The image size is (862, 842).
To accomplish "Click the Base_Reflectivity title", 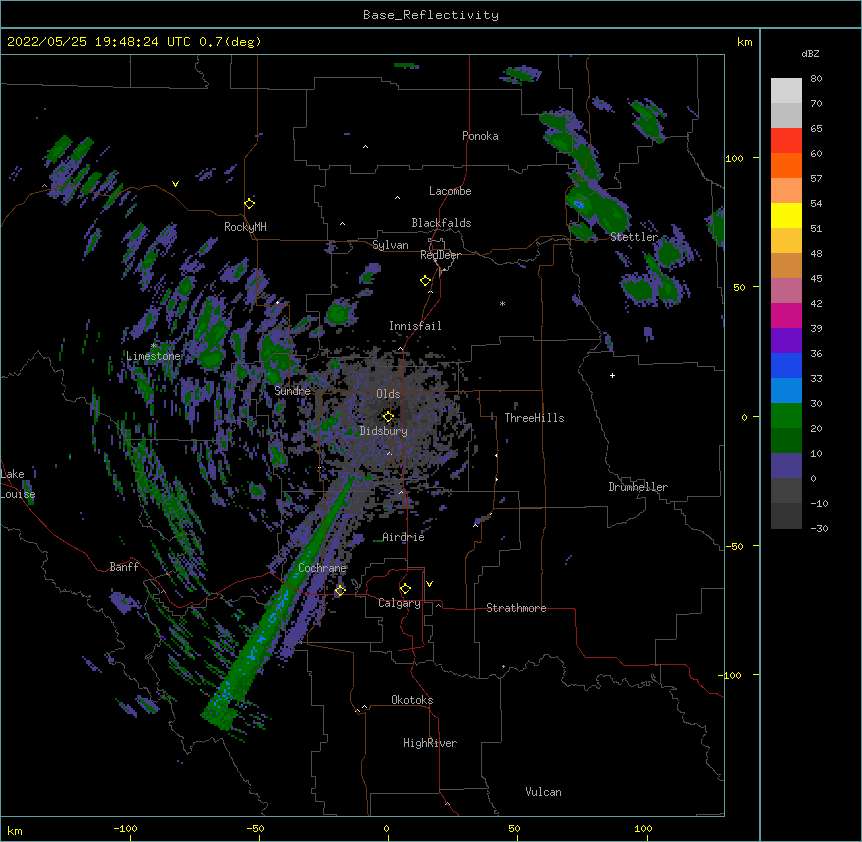I will point(431,15).
